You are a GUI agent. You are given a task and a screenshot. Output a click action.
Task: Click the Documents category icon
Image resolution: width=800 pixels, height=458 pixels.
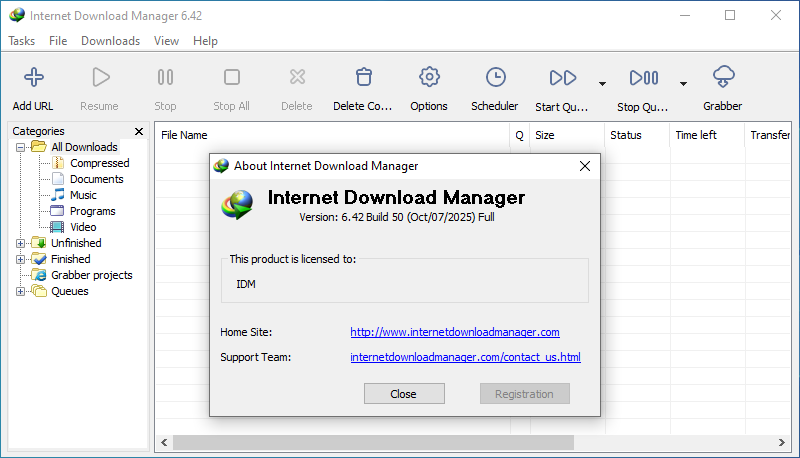pos(58,179)
